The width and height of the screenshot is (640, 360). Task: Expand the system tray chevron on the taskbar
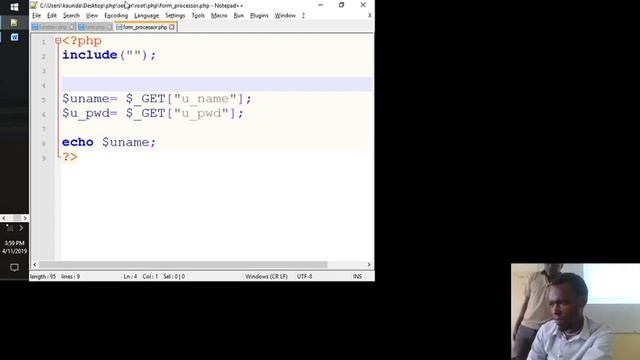(21, 228)
